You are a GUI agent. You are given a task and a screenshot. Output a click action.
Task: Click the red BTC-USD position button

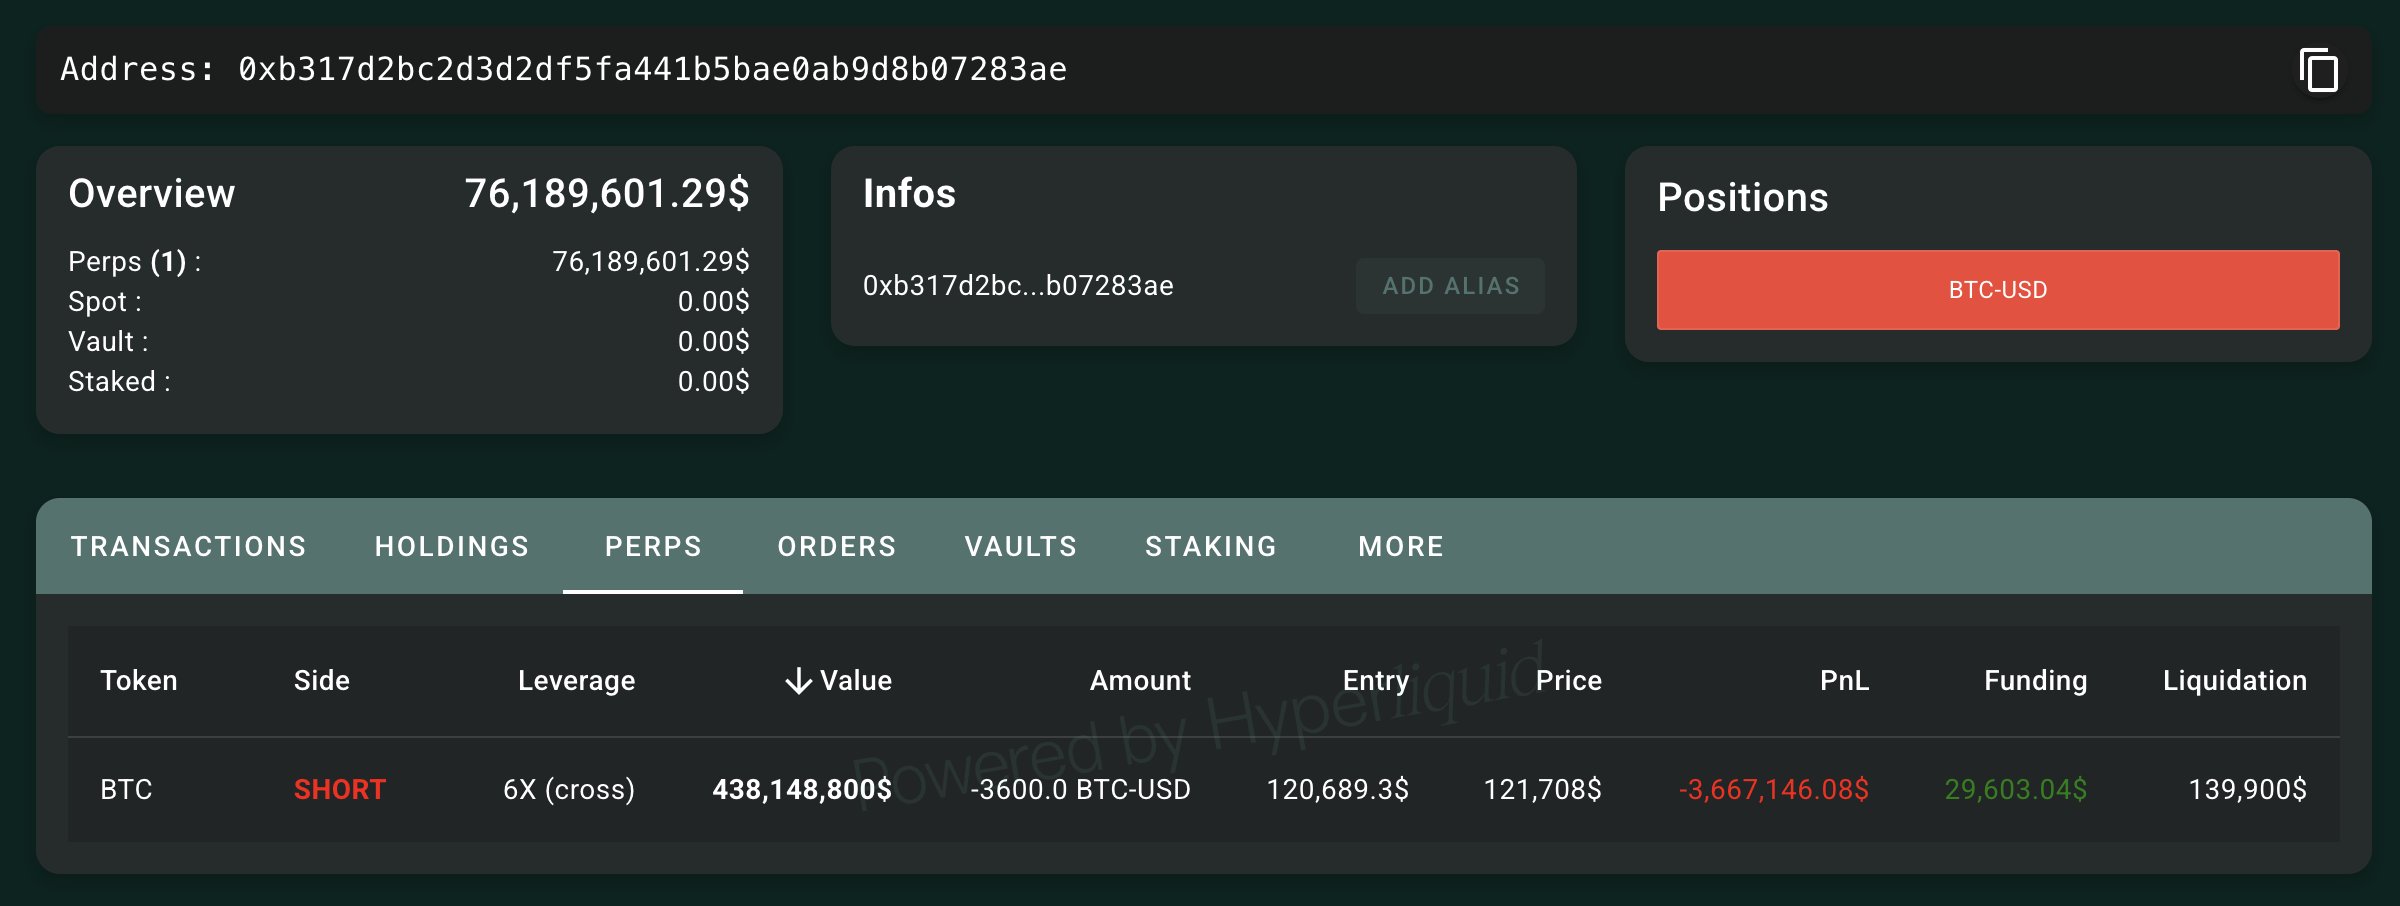point(1997,290)
